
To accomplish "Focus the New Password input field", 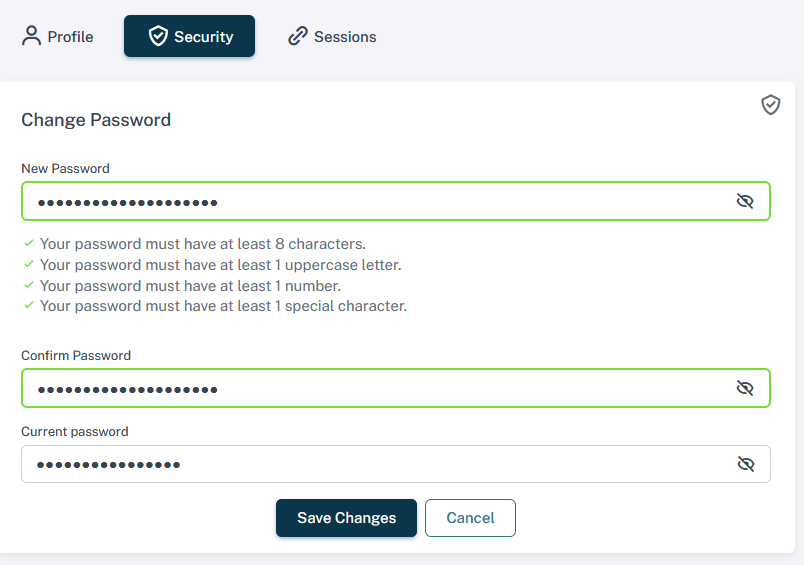I will [396, 201].
